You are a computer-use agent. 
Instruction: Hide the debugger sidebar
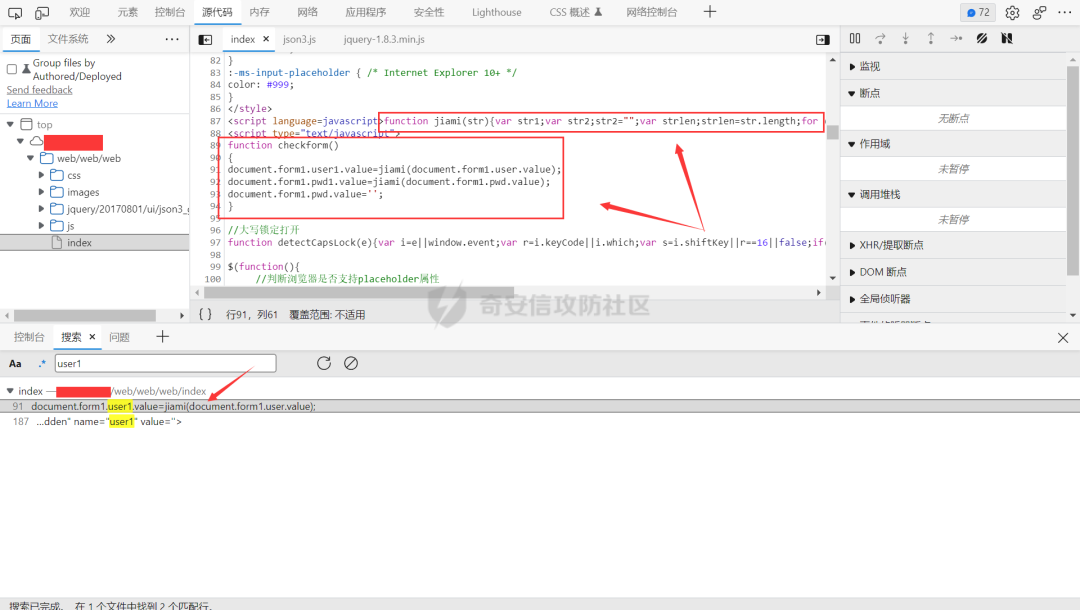[x=822, y=40]
